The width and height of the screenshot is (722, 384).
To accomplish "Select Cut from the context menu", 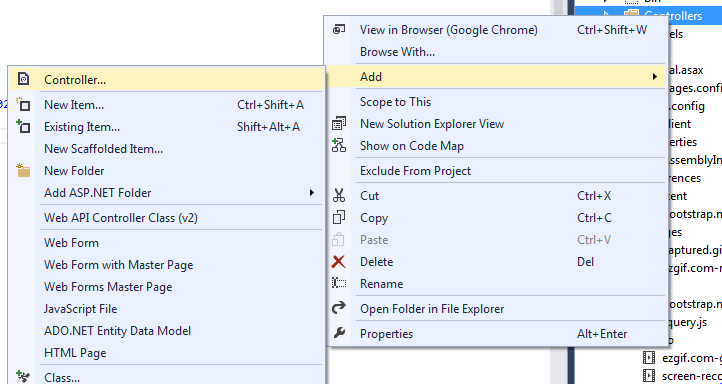I will (x=496, y=196).
